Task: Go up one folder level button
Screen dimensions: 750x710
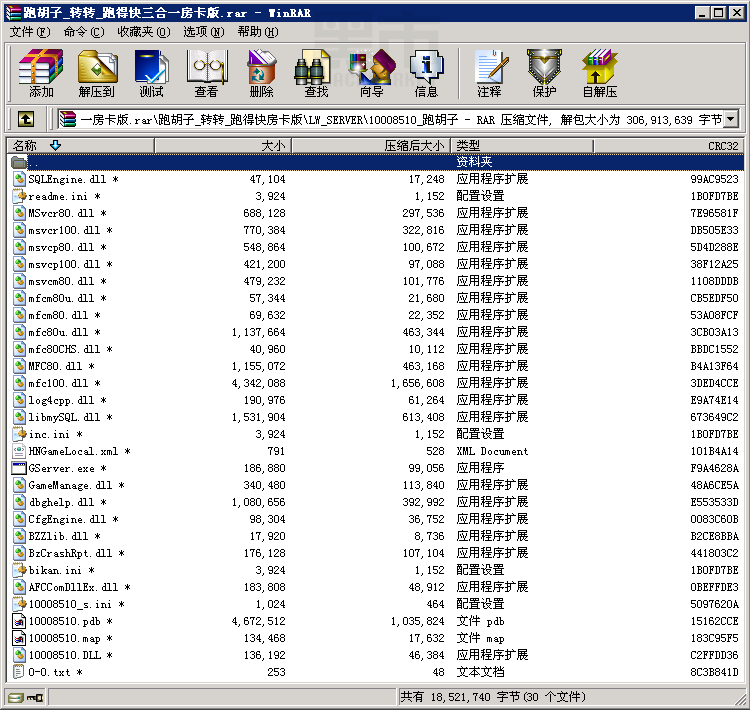Action: 26,119
